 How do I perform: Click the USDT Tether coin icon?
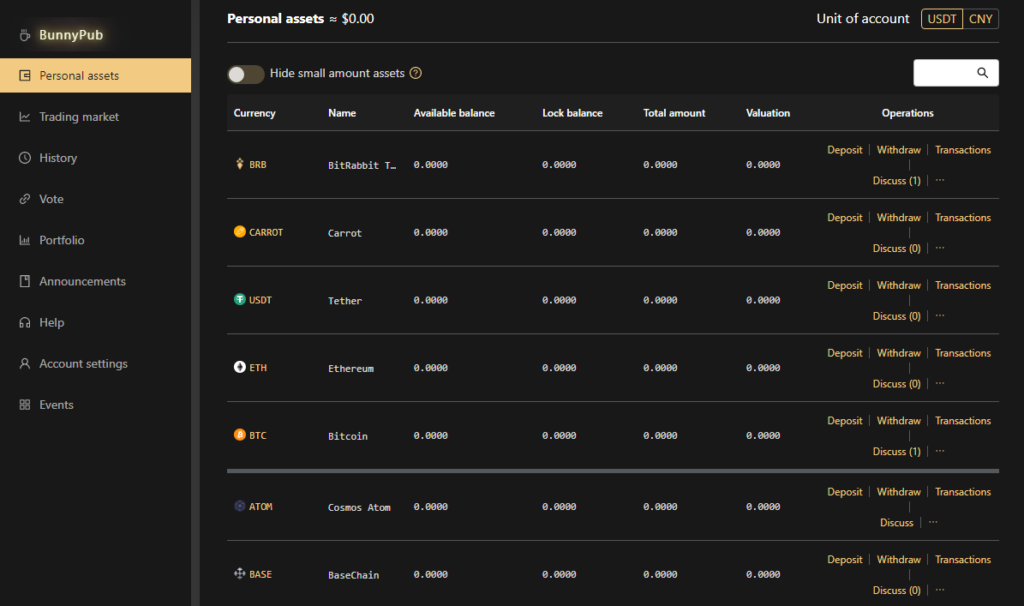pyautogui.click(x=240, y=300)
